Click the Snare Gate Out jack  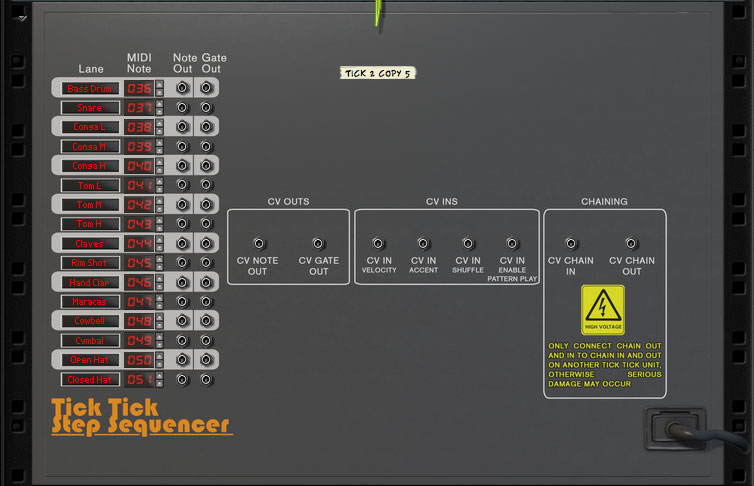206,108
